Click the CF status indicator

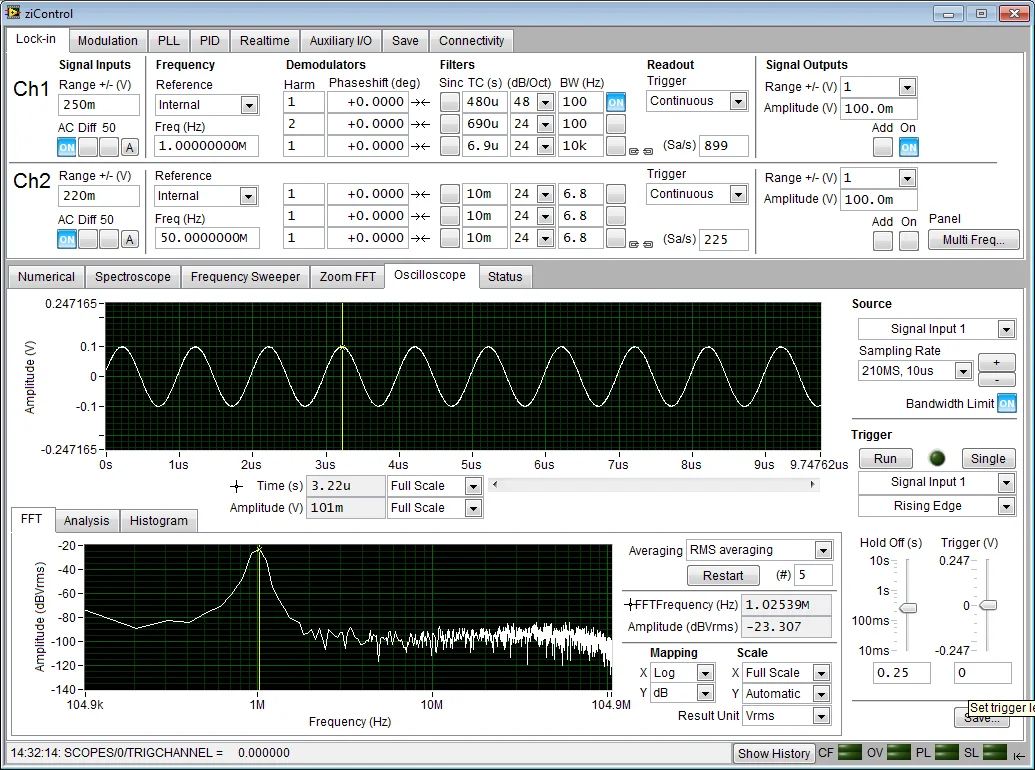tap(850, 752)
